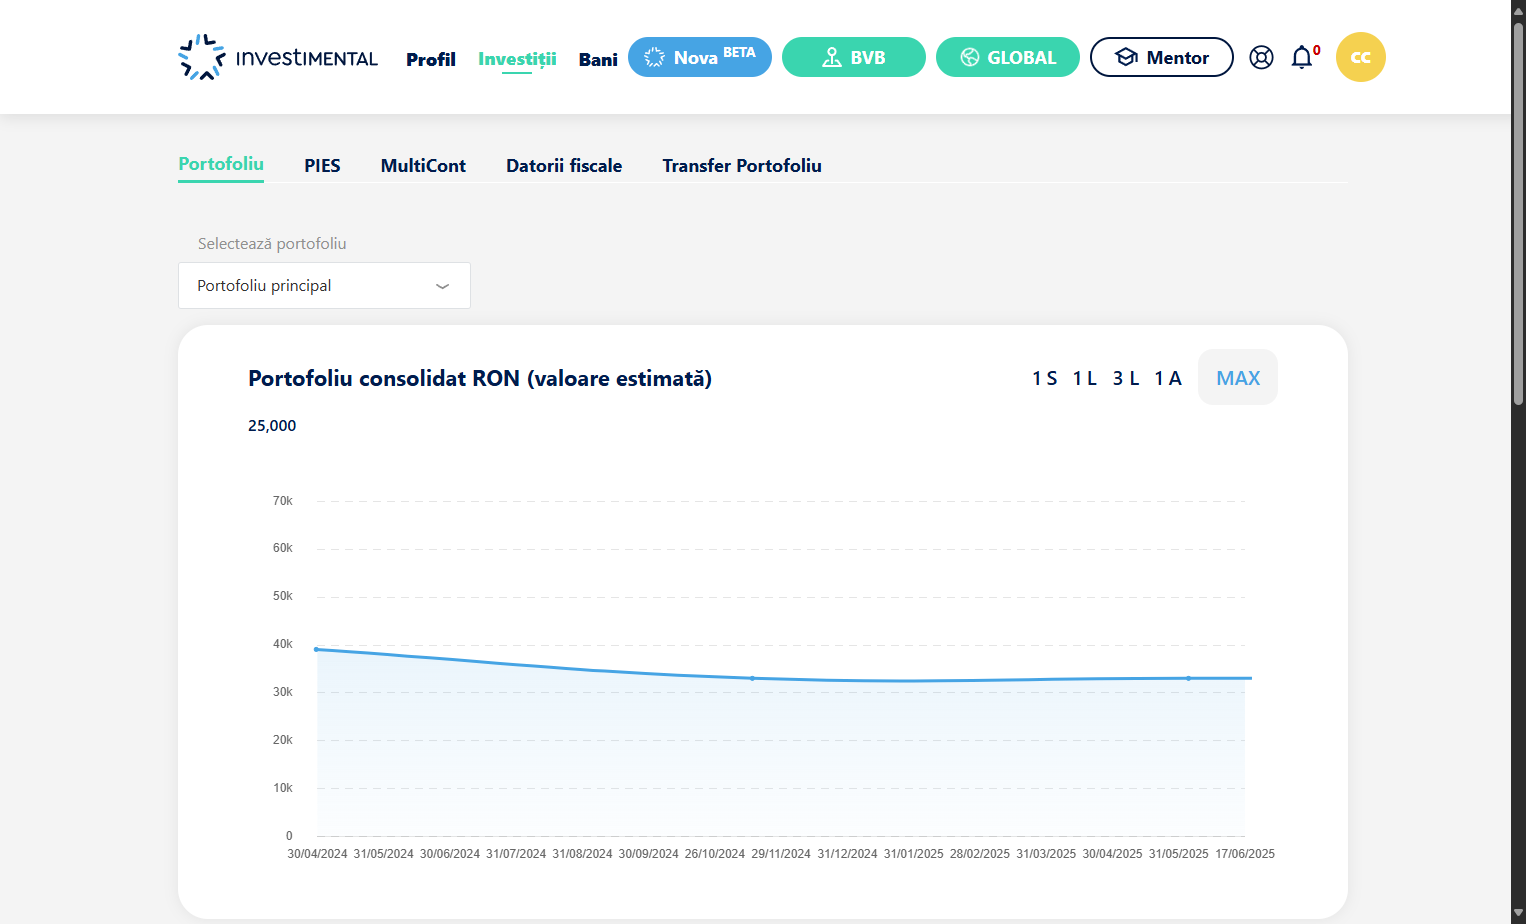
Task: Go to the Profil menu
Action: [431, 59]
